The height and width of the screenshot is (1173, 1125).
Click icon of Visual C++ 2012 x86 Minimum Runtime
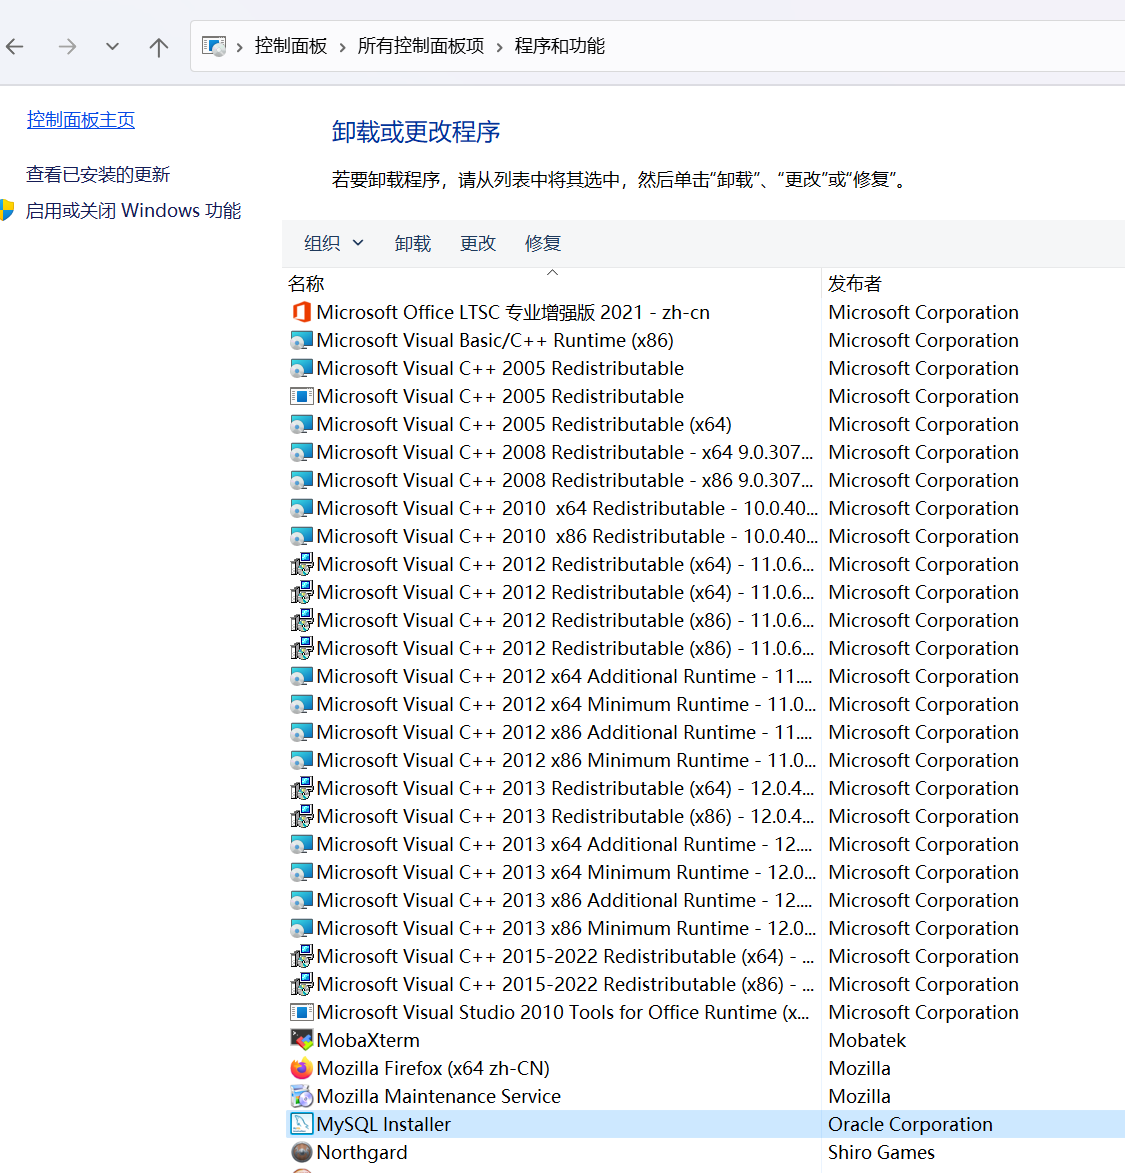click(x=301, y=761)
